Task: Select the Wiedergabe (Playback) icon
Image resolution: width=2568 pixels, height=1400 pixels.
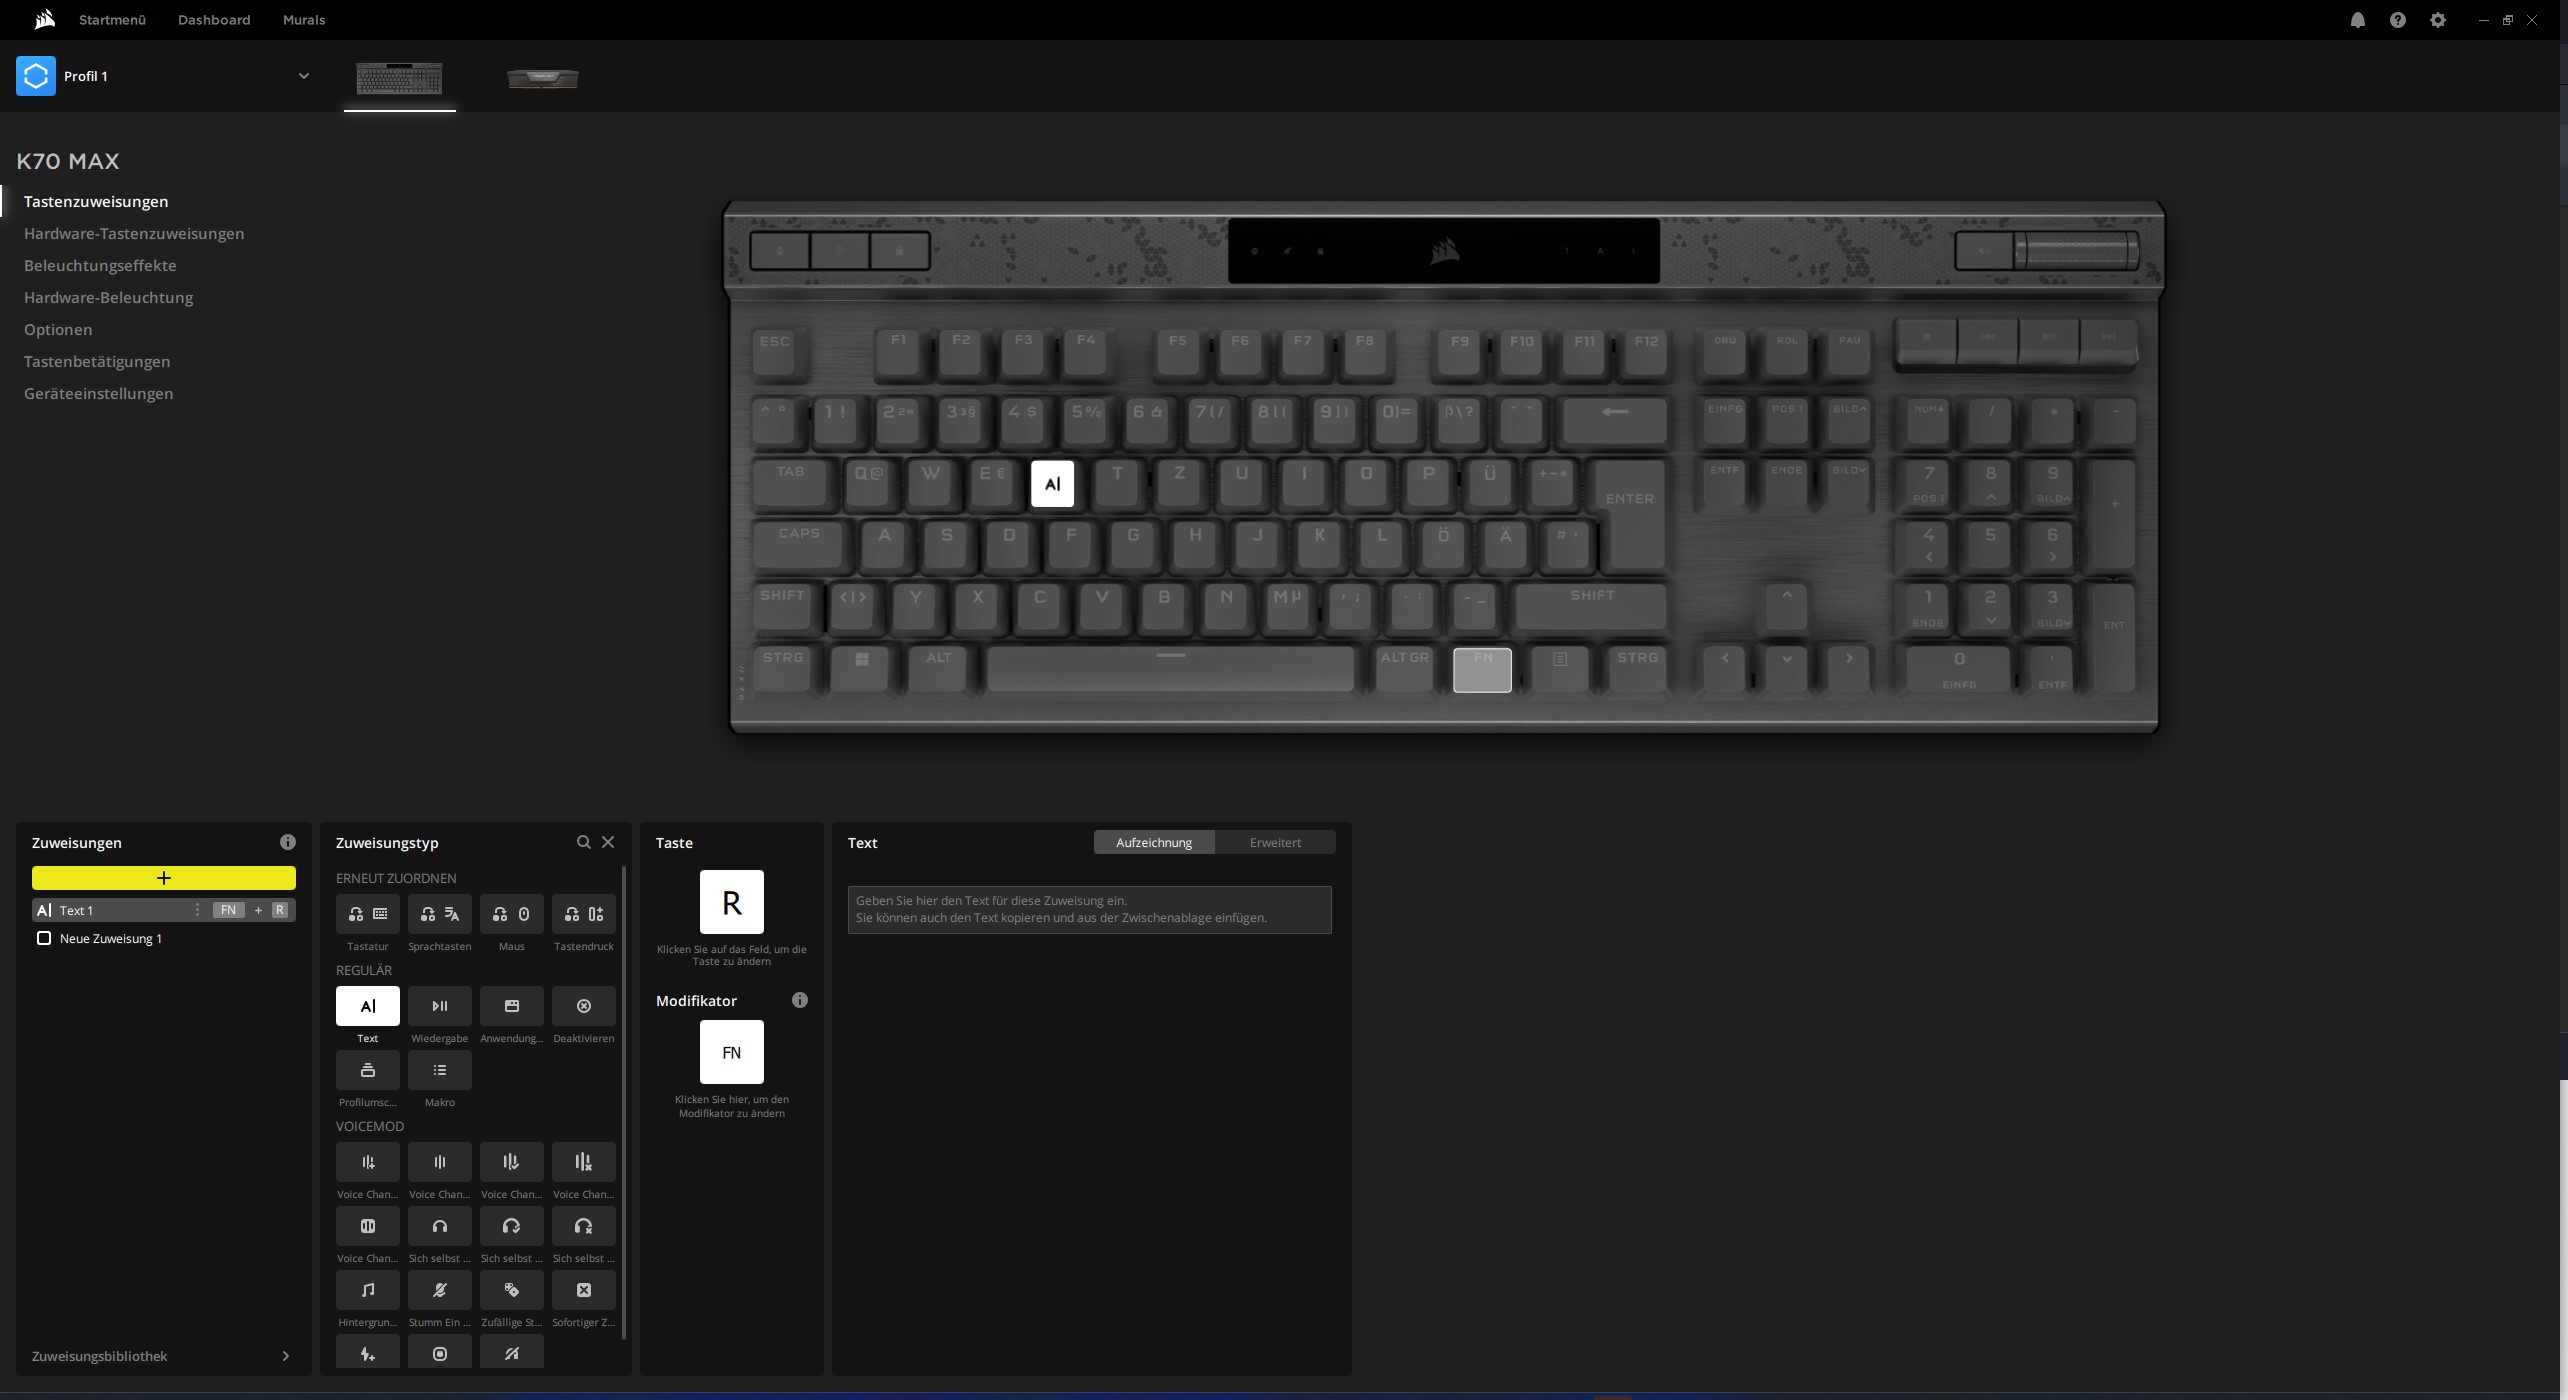Action: [x=439, y=1005]
